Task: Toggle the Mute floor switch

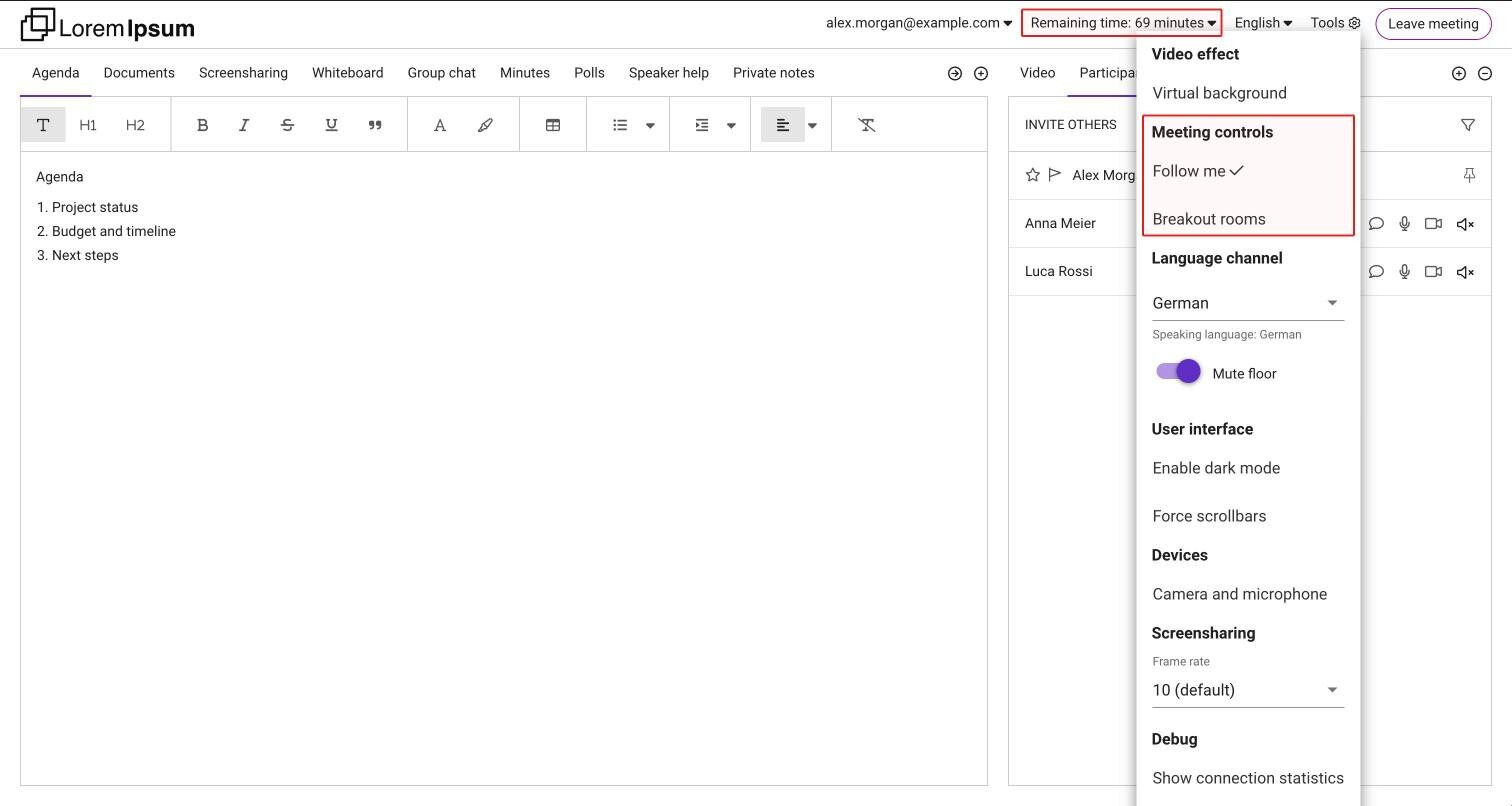Action: point(1178,372)
